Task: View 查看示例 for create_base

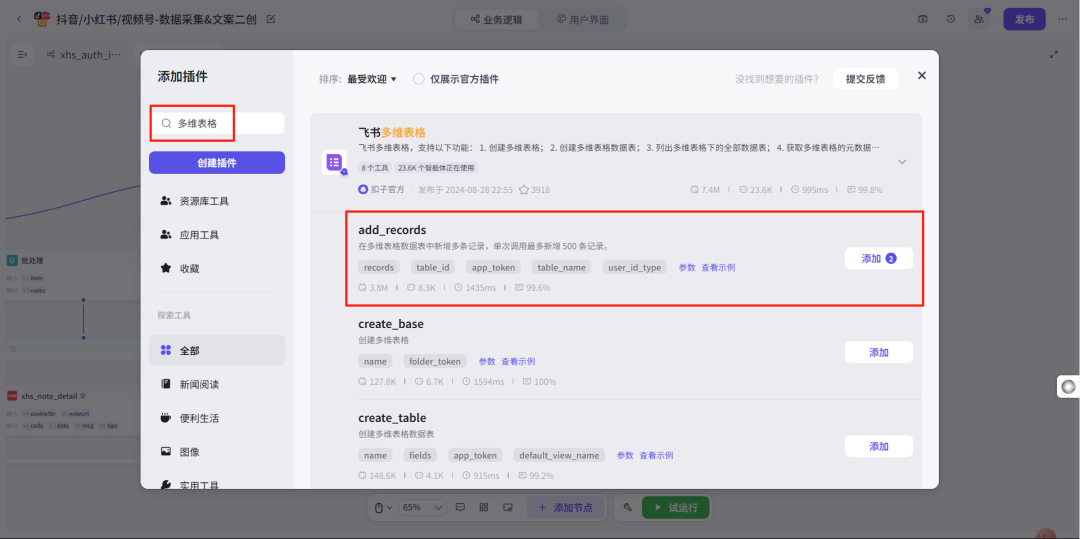Action: click(x=518, y=361)
